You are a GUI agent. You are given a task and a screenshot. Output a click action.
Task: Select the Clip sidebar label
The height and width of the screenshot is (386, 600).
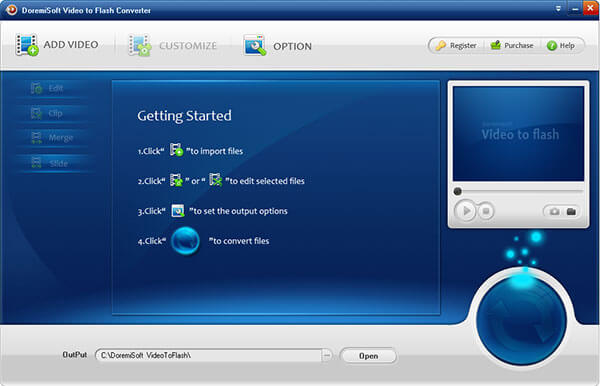(x=55, y=114)
